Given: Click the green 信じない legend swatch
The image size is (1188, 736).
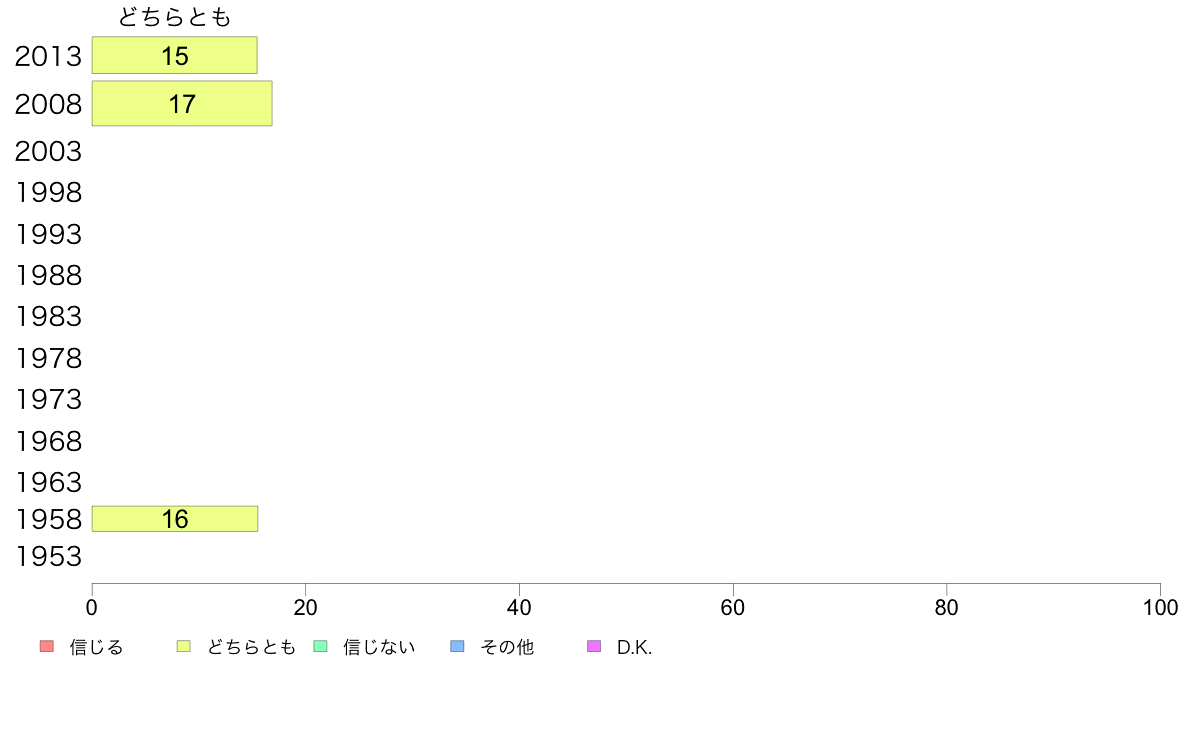Looking at the screenshot, I should 320,647.
